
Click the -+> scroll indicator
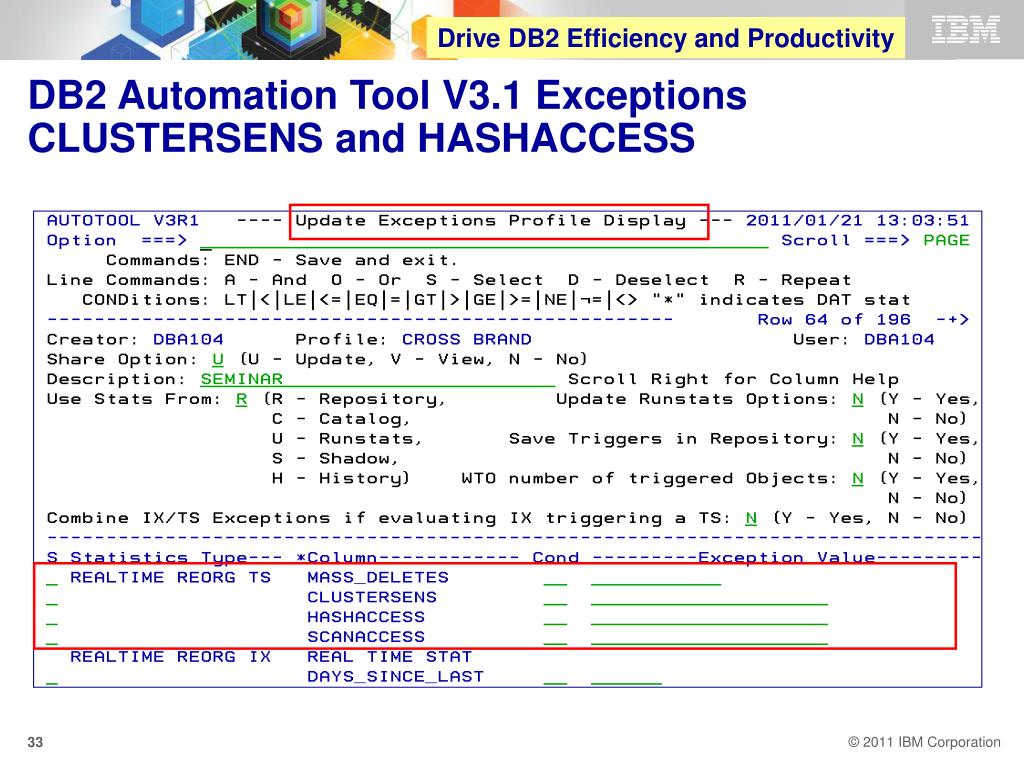[953, 320]
